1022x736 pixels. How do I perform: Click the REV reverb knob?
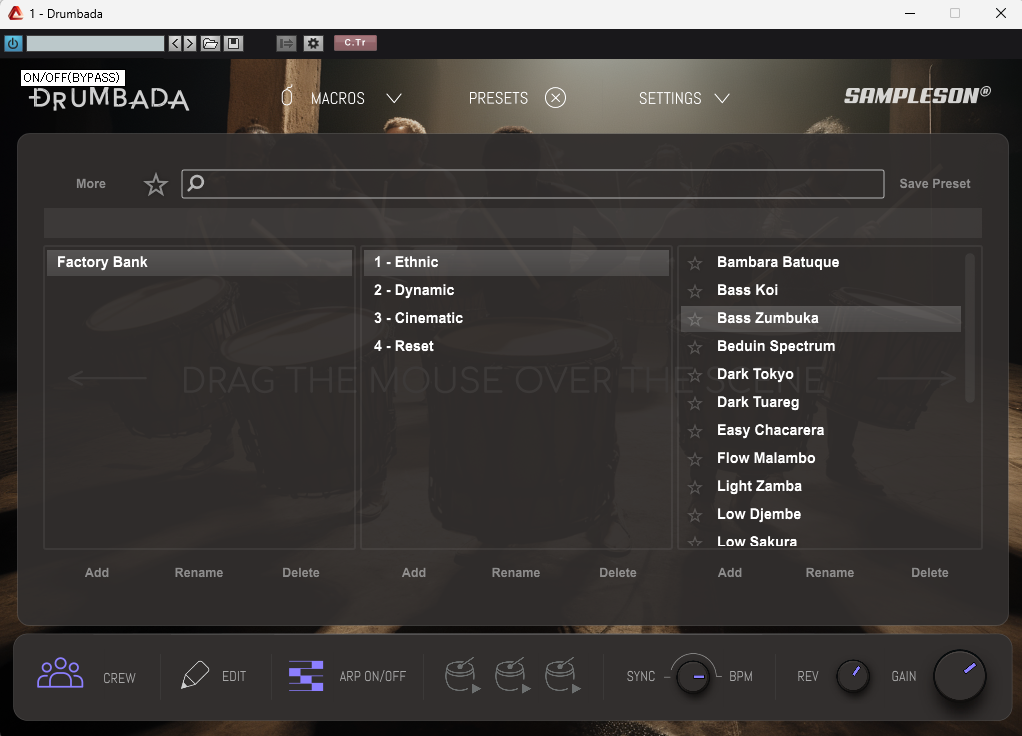point(853,675)
